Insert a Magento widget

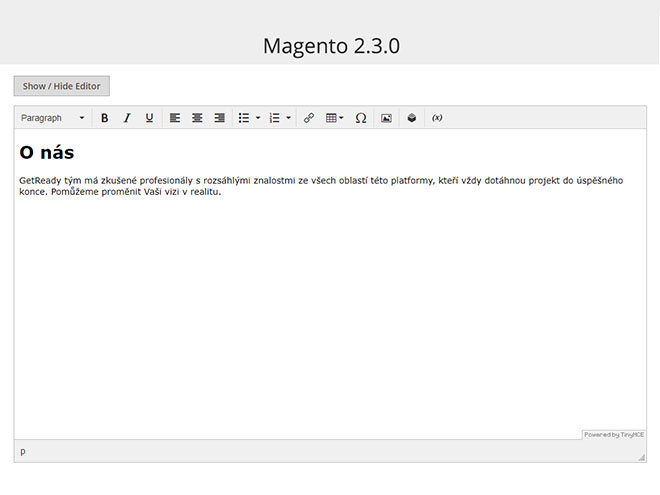click(412, 118)
